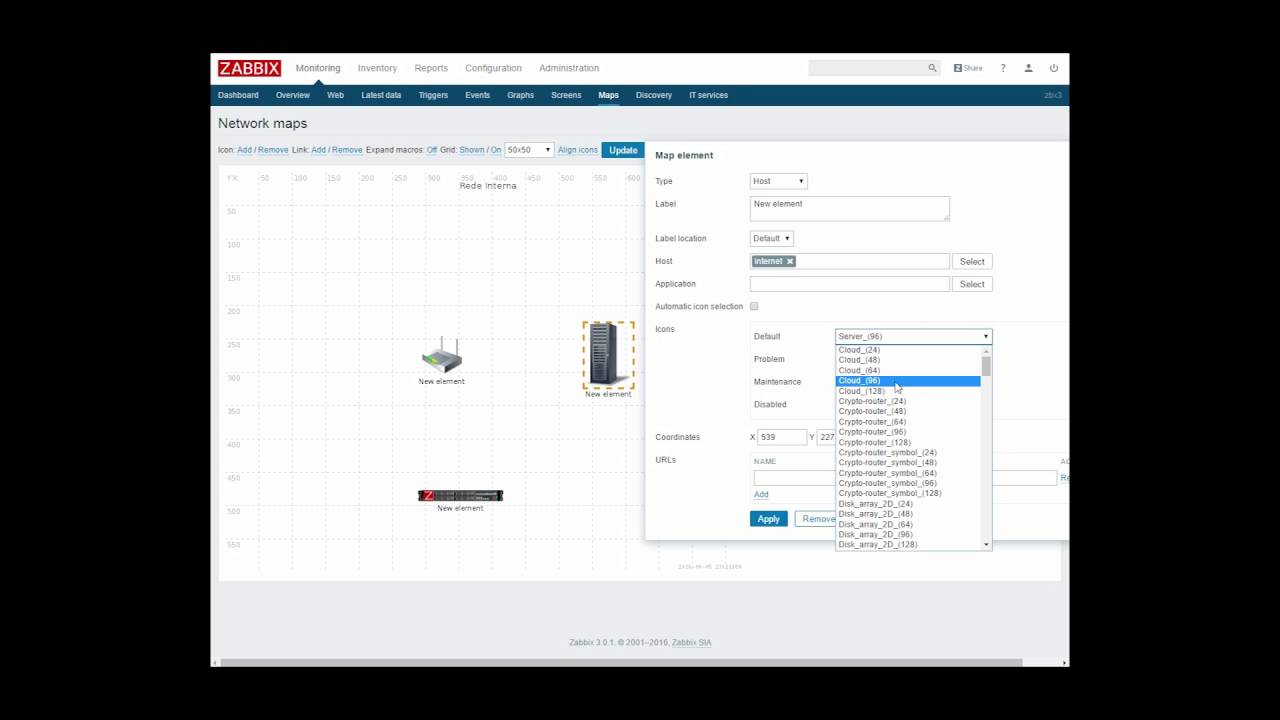This screenshot has width=1280, height=720.
Task: Open the Reports top menu
Action: point(431,68)
